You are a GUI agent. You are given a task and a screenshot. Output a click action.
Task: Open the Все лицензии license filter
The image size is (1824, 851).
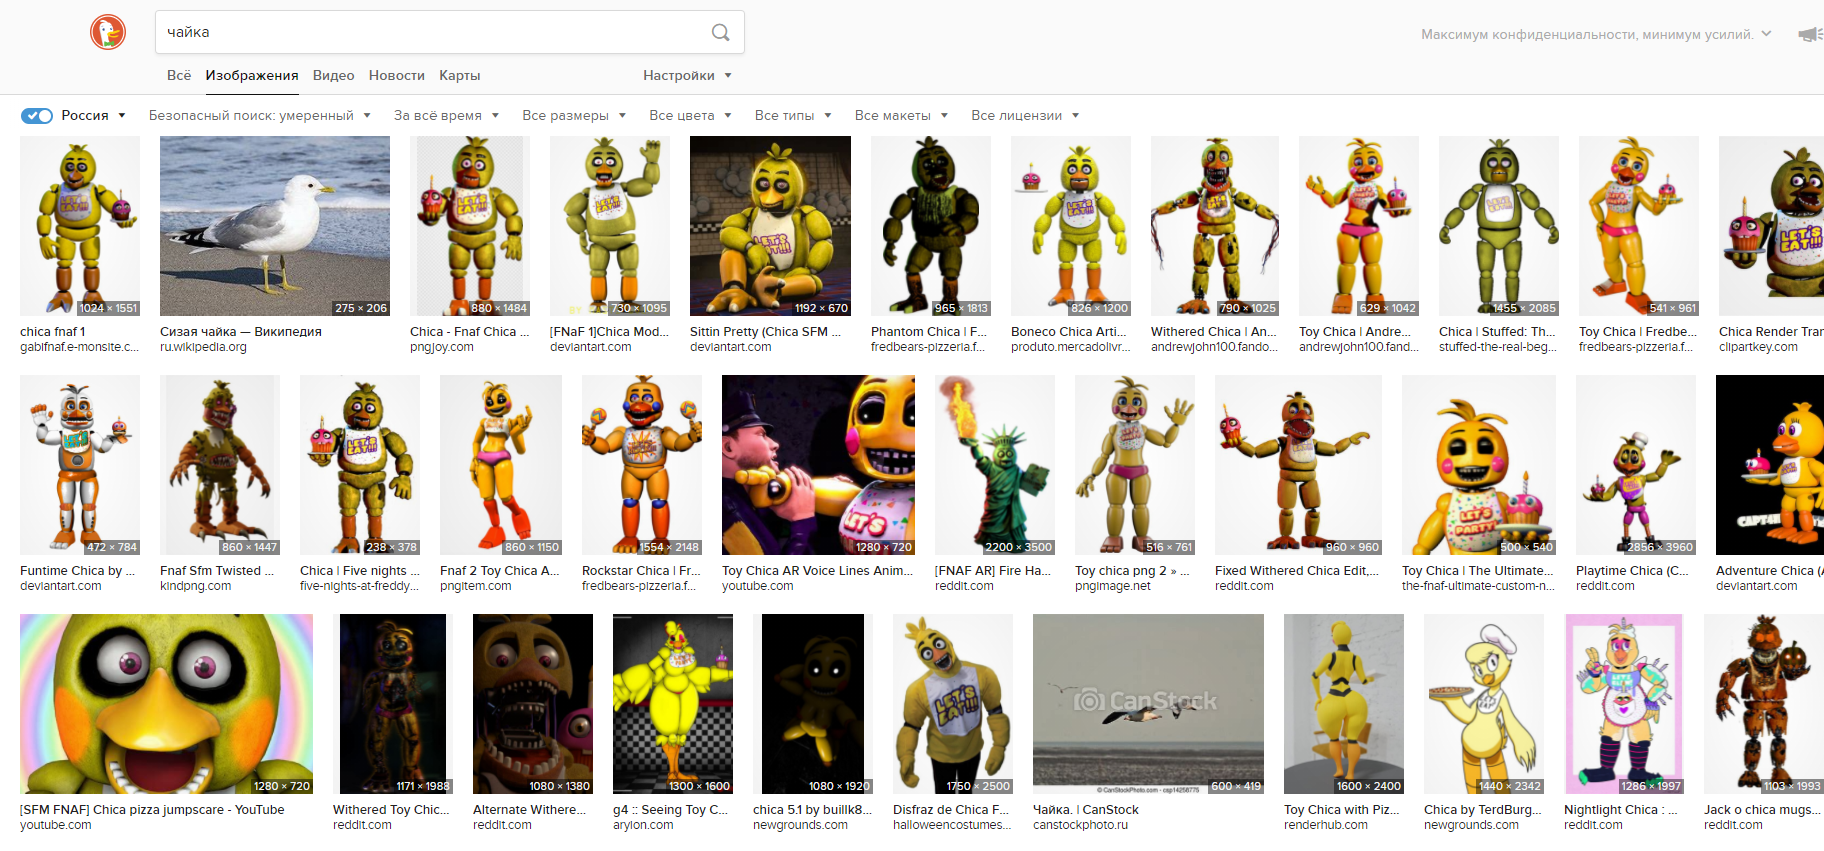click(x=1025, y=115)
